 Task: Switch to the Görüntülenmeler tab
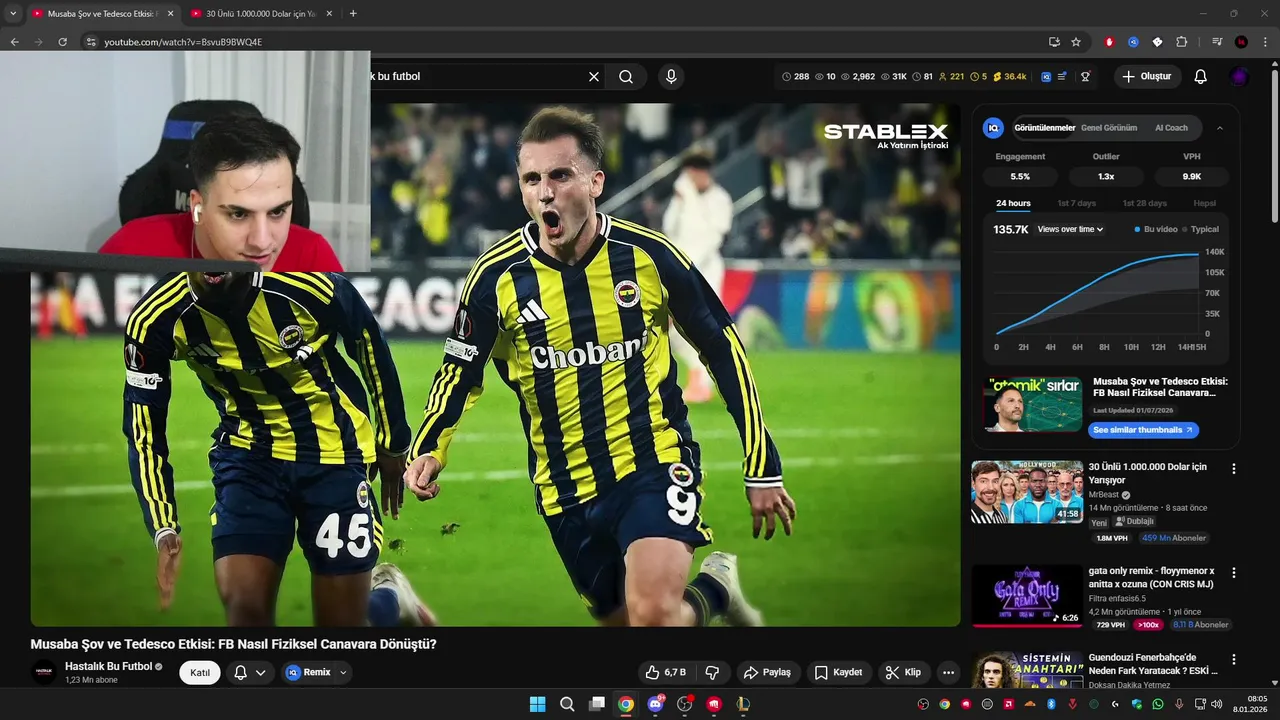[x=1044, y=128]
